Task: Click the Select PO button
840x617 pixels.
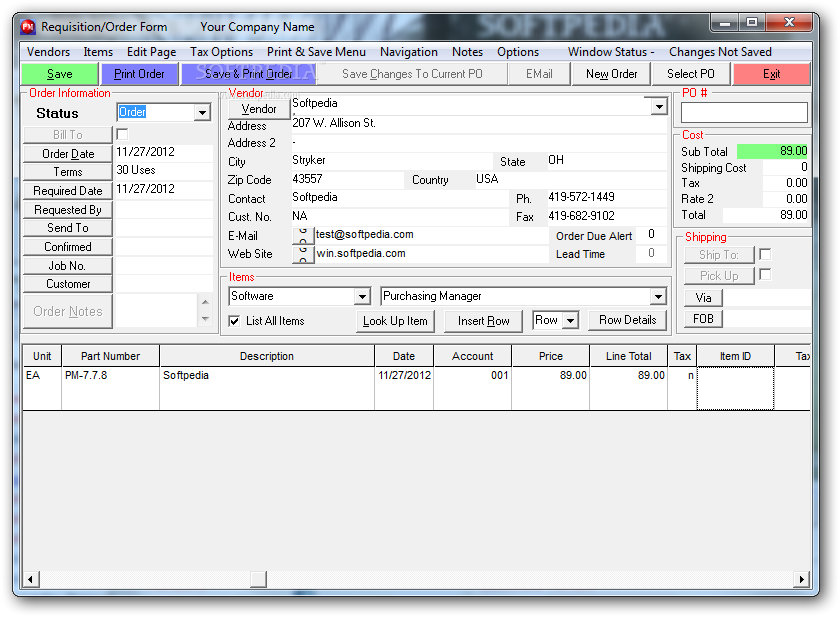Action: (x=691, y=74)
